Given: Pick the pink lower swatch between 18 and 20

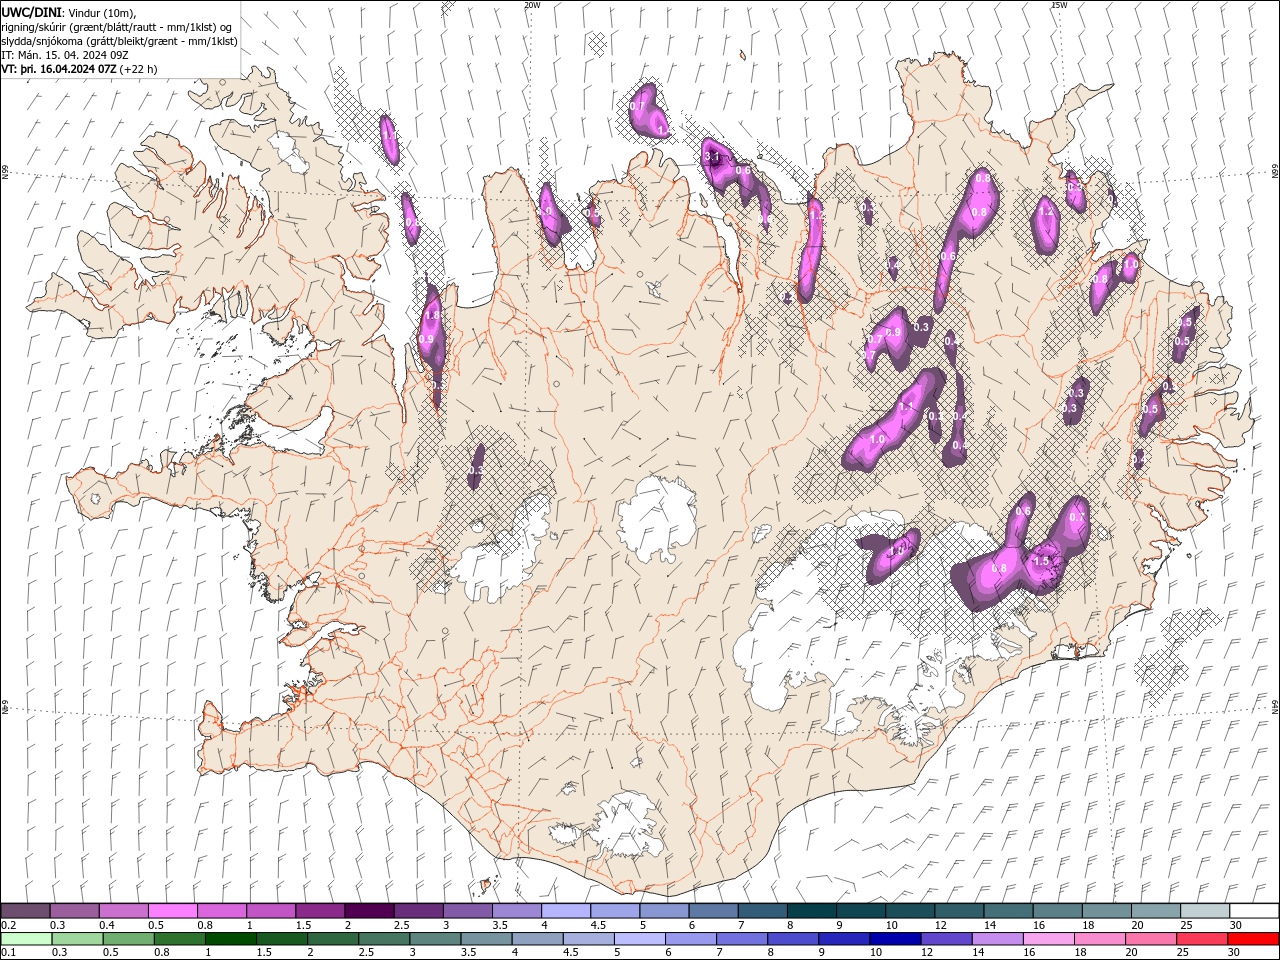Looking at the screenshot, I should 1100,939.
